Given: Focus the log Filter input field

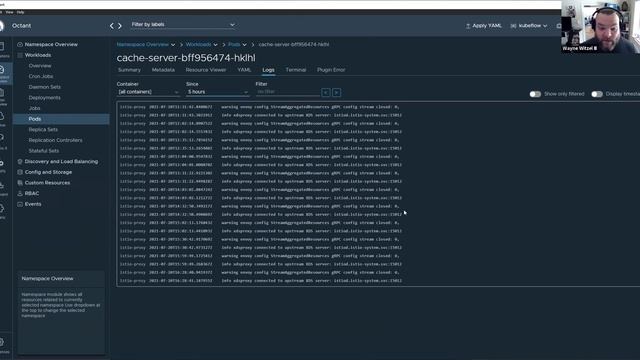Looking at the screenshot, I should [x=287, y=92].
